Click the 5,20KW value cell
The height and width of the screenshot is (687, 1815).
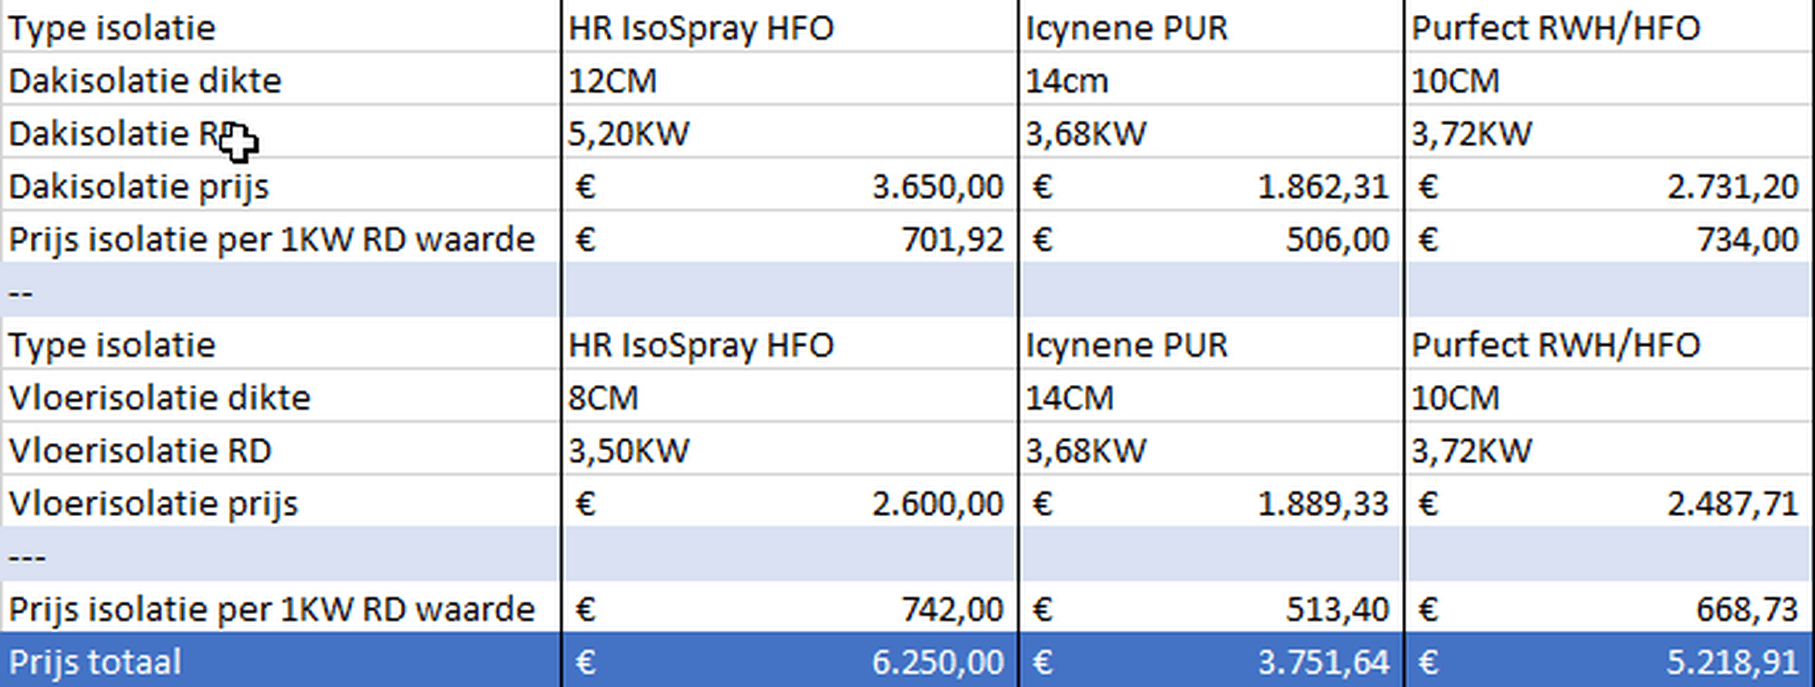point(790,133)
